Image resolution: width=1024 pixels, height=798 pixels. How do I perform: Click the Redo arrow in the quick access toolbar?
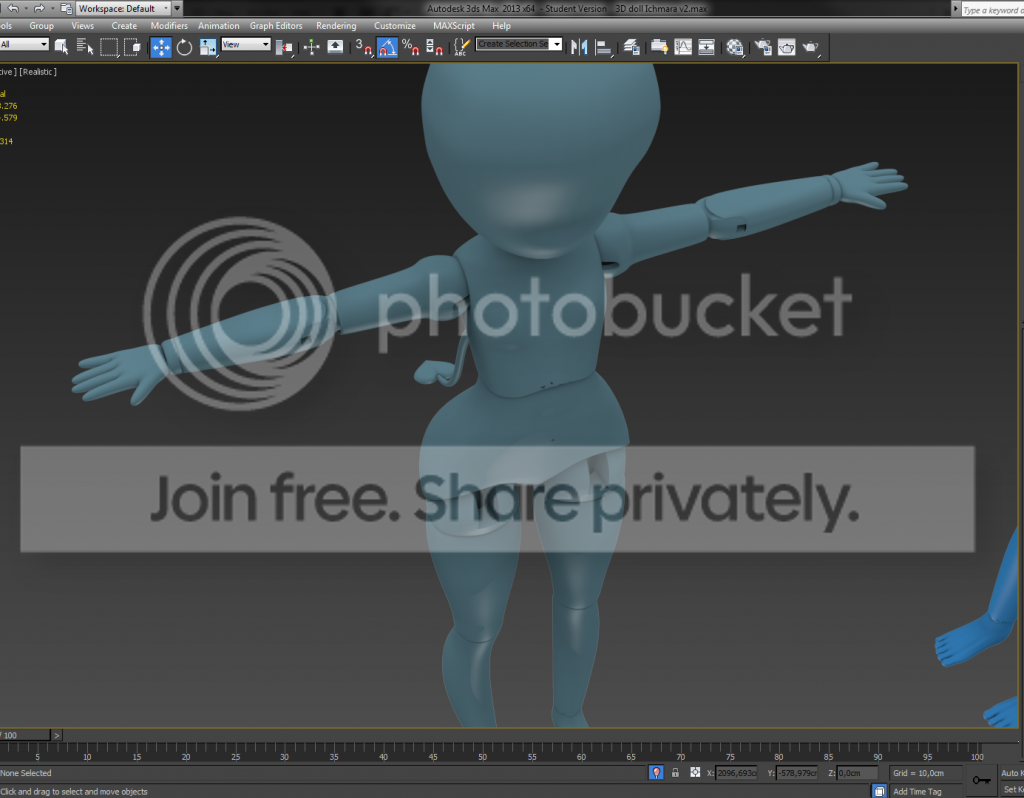tap(39, 8)
